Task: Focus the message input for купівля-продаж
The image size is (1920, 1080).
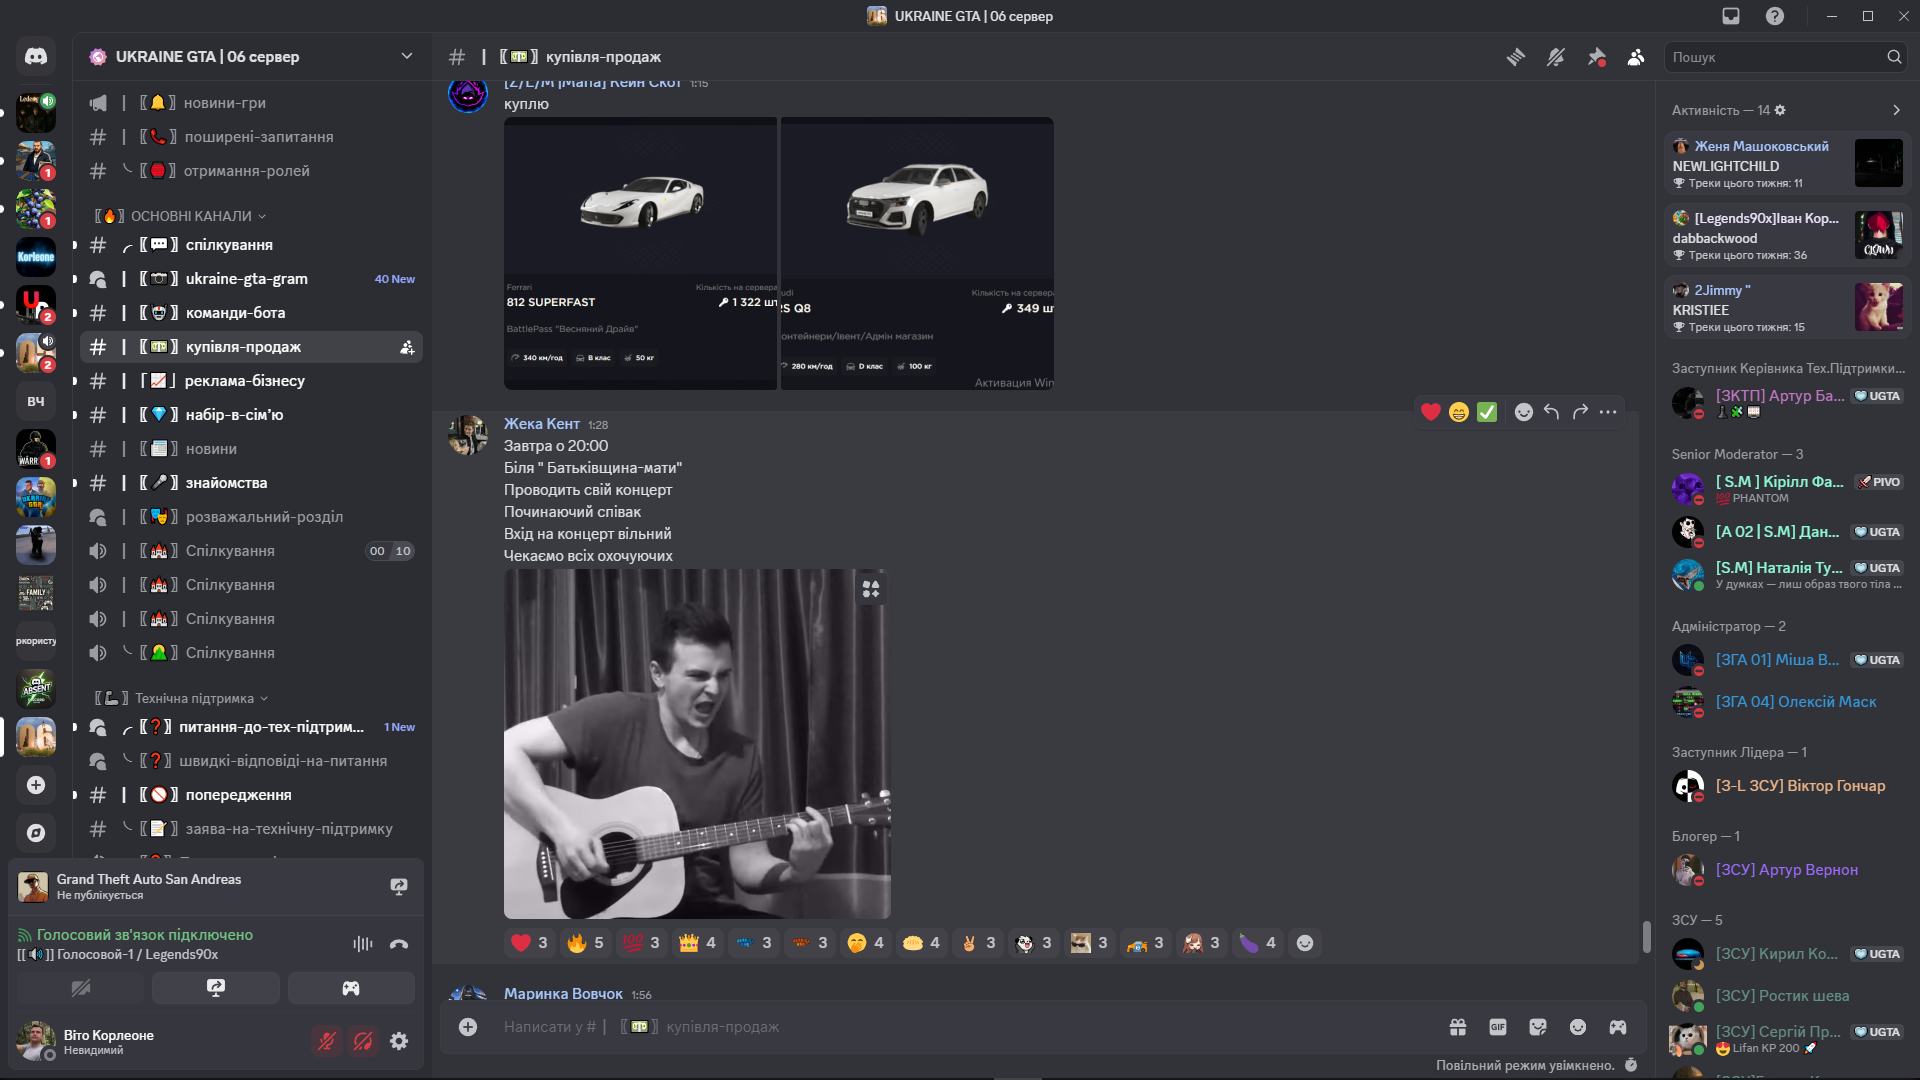Action: point(960,1027)
